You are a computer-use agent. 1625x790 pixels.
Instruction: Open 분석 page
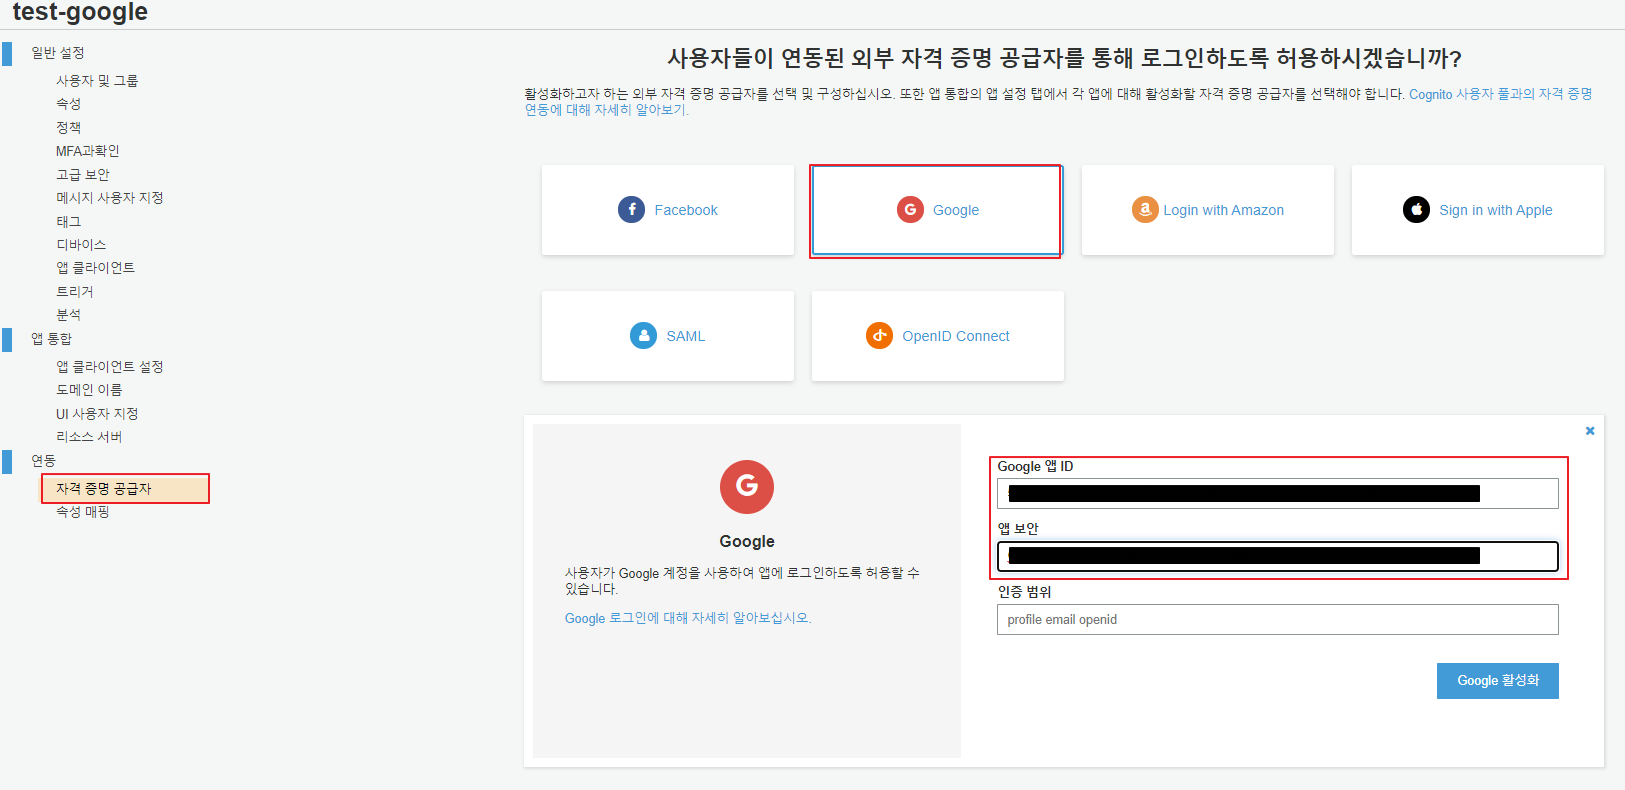69,315
